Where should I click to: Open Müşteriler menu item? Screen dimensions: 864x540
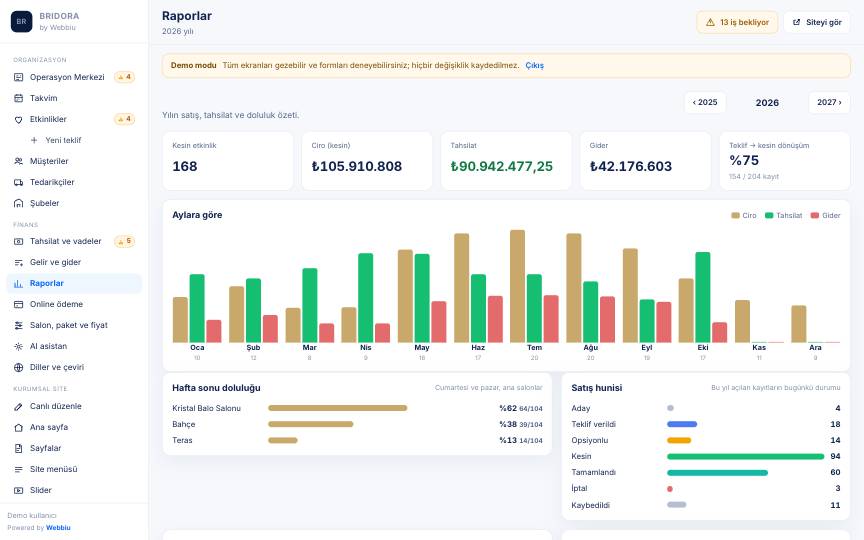tap(74, 161)
